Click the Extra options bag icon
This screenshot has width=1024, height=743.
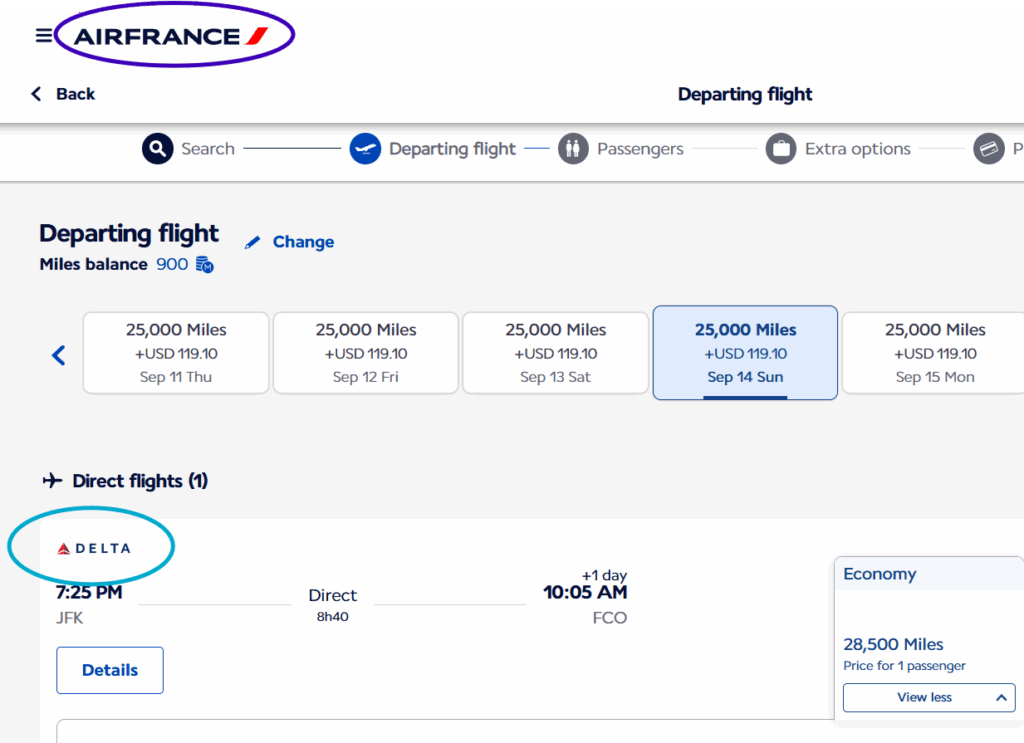point(780,149)
